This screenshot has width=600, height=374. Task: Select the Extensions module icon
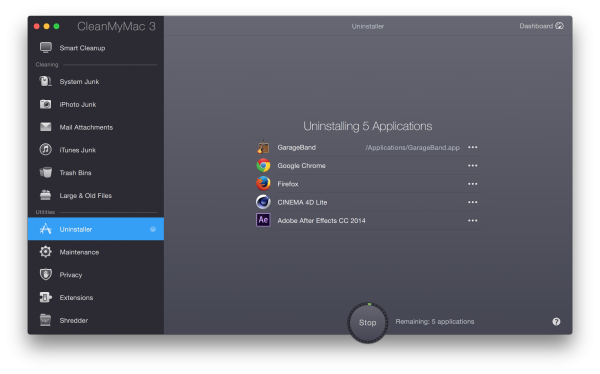click(46, 297)
